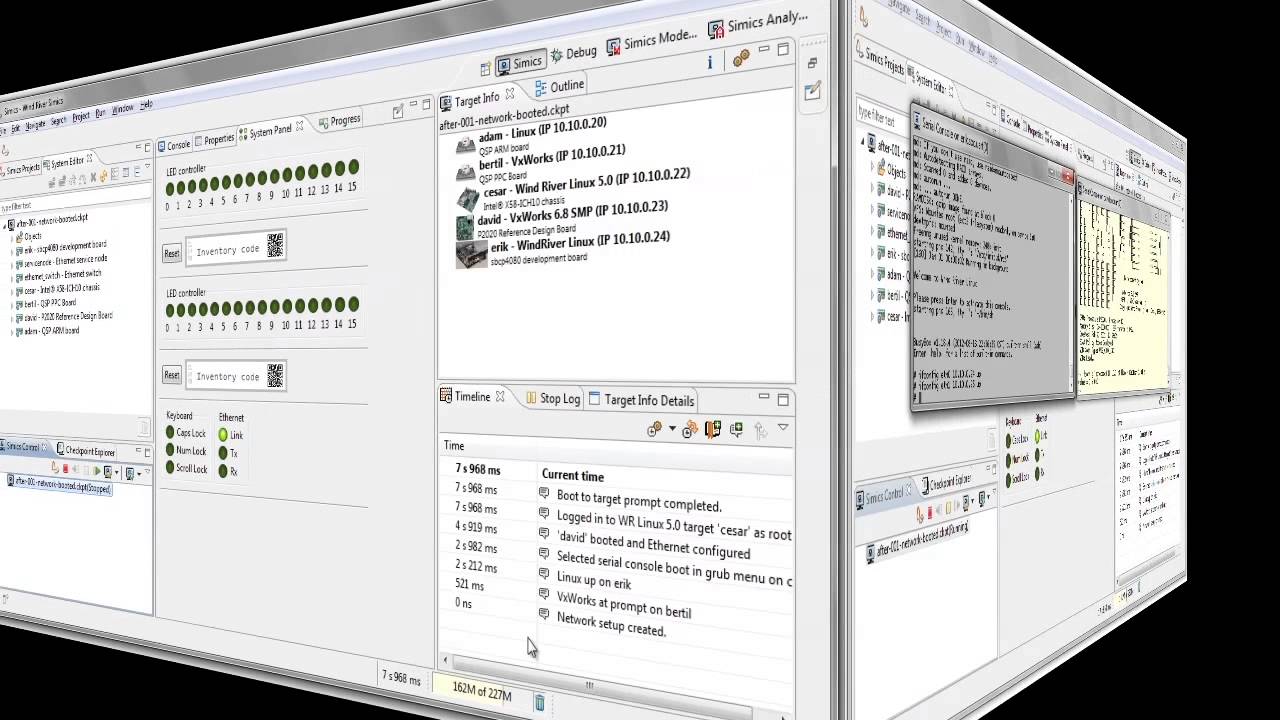Click the first timeline marker icon in toolbar
1280x720 pixels.
(654, 430)
